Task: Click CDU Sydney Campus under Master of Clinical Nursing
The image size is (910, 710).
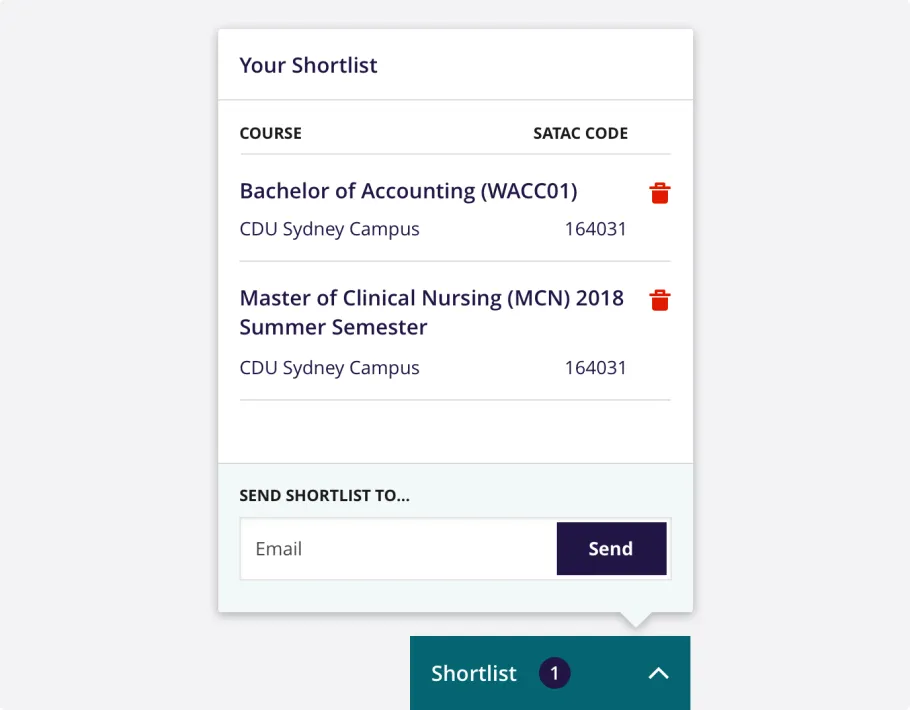Action: click(x=329, y=367)
